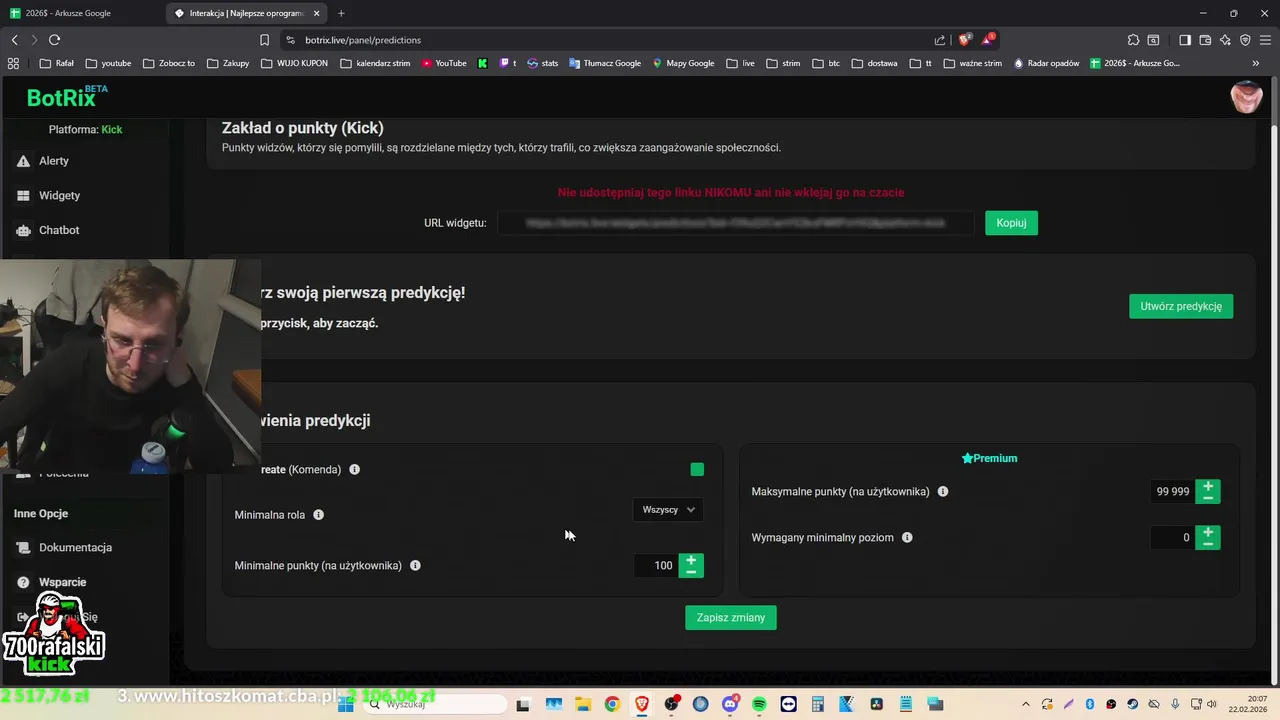Open Widgety in the sidebar

click(59, 196)
